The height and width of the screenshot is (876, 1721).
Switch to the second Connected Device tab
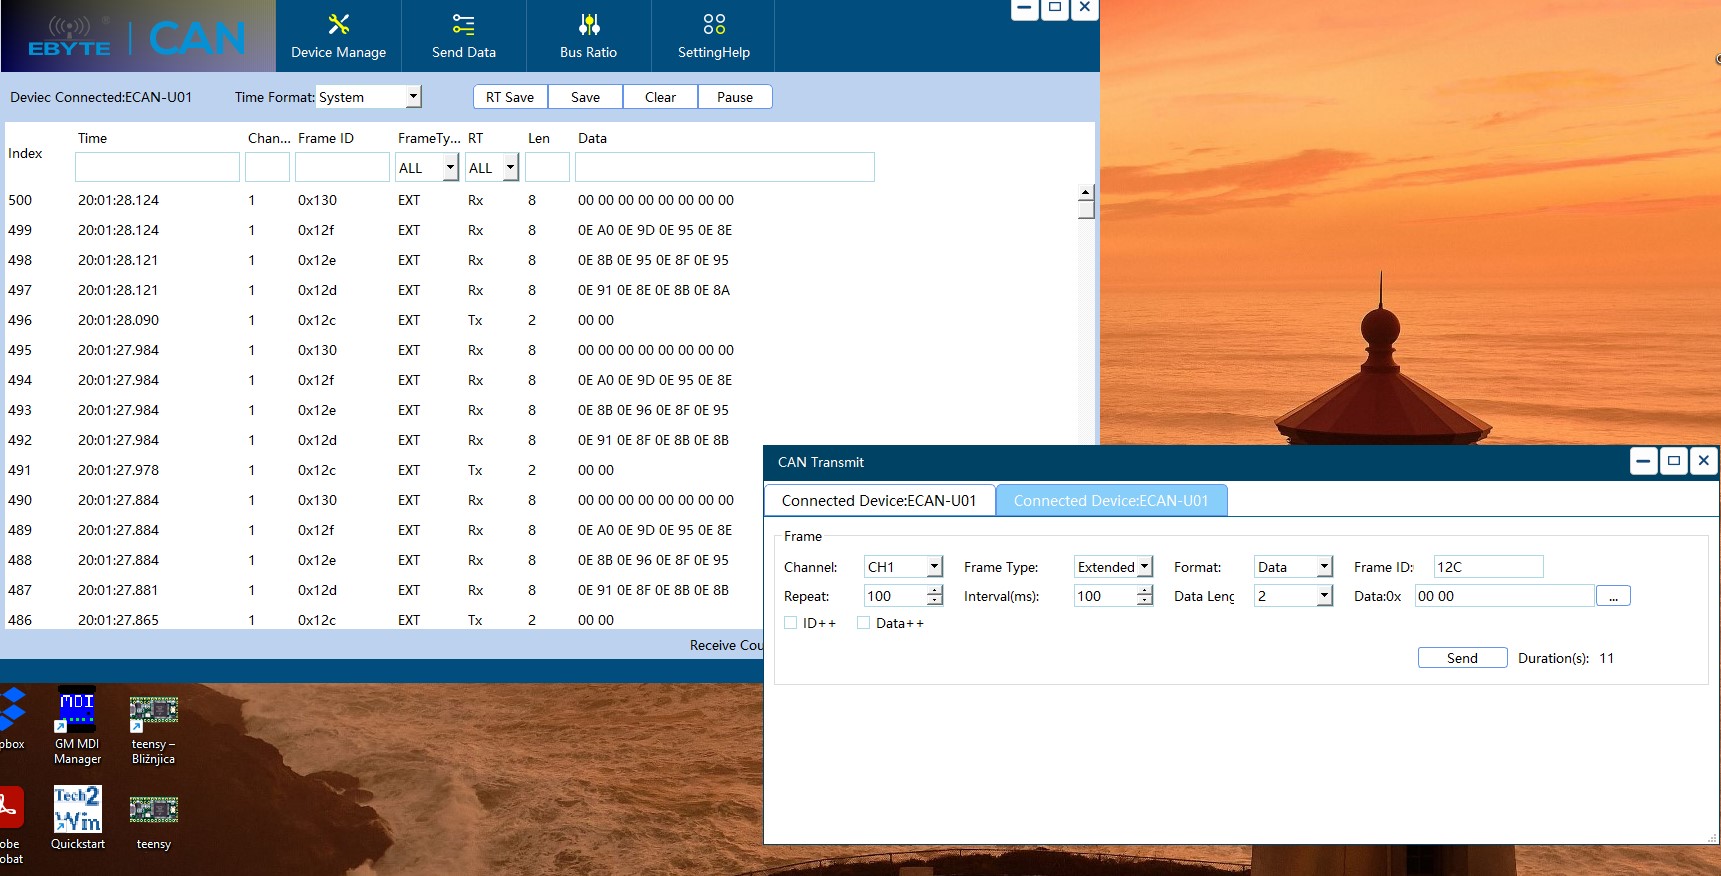point(1111,501)
